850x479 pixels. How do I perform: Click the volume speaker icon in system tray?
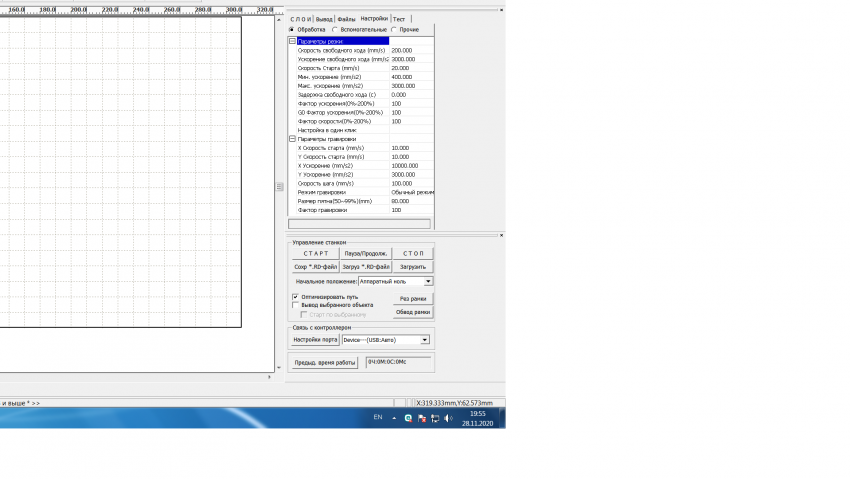[x=448, y=418]
